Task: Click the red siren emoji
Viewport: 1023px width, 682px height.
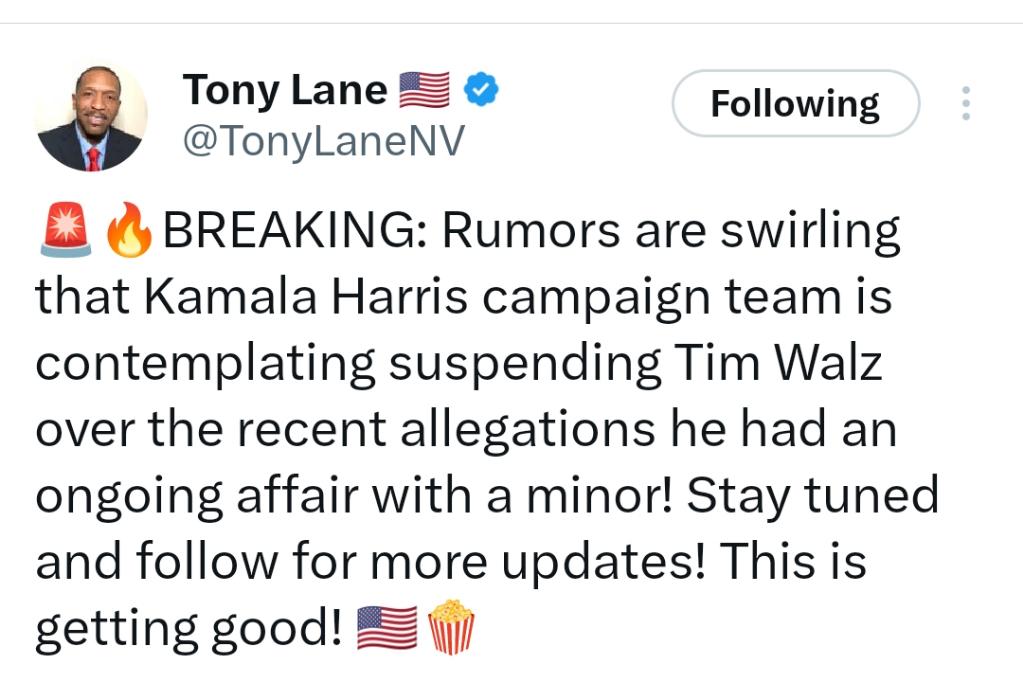Action: point(66,232)
